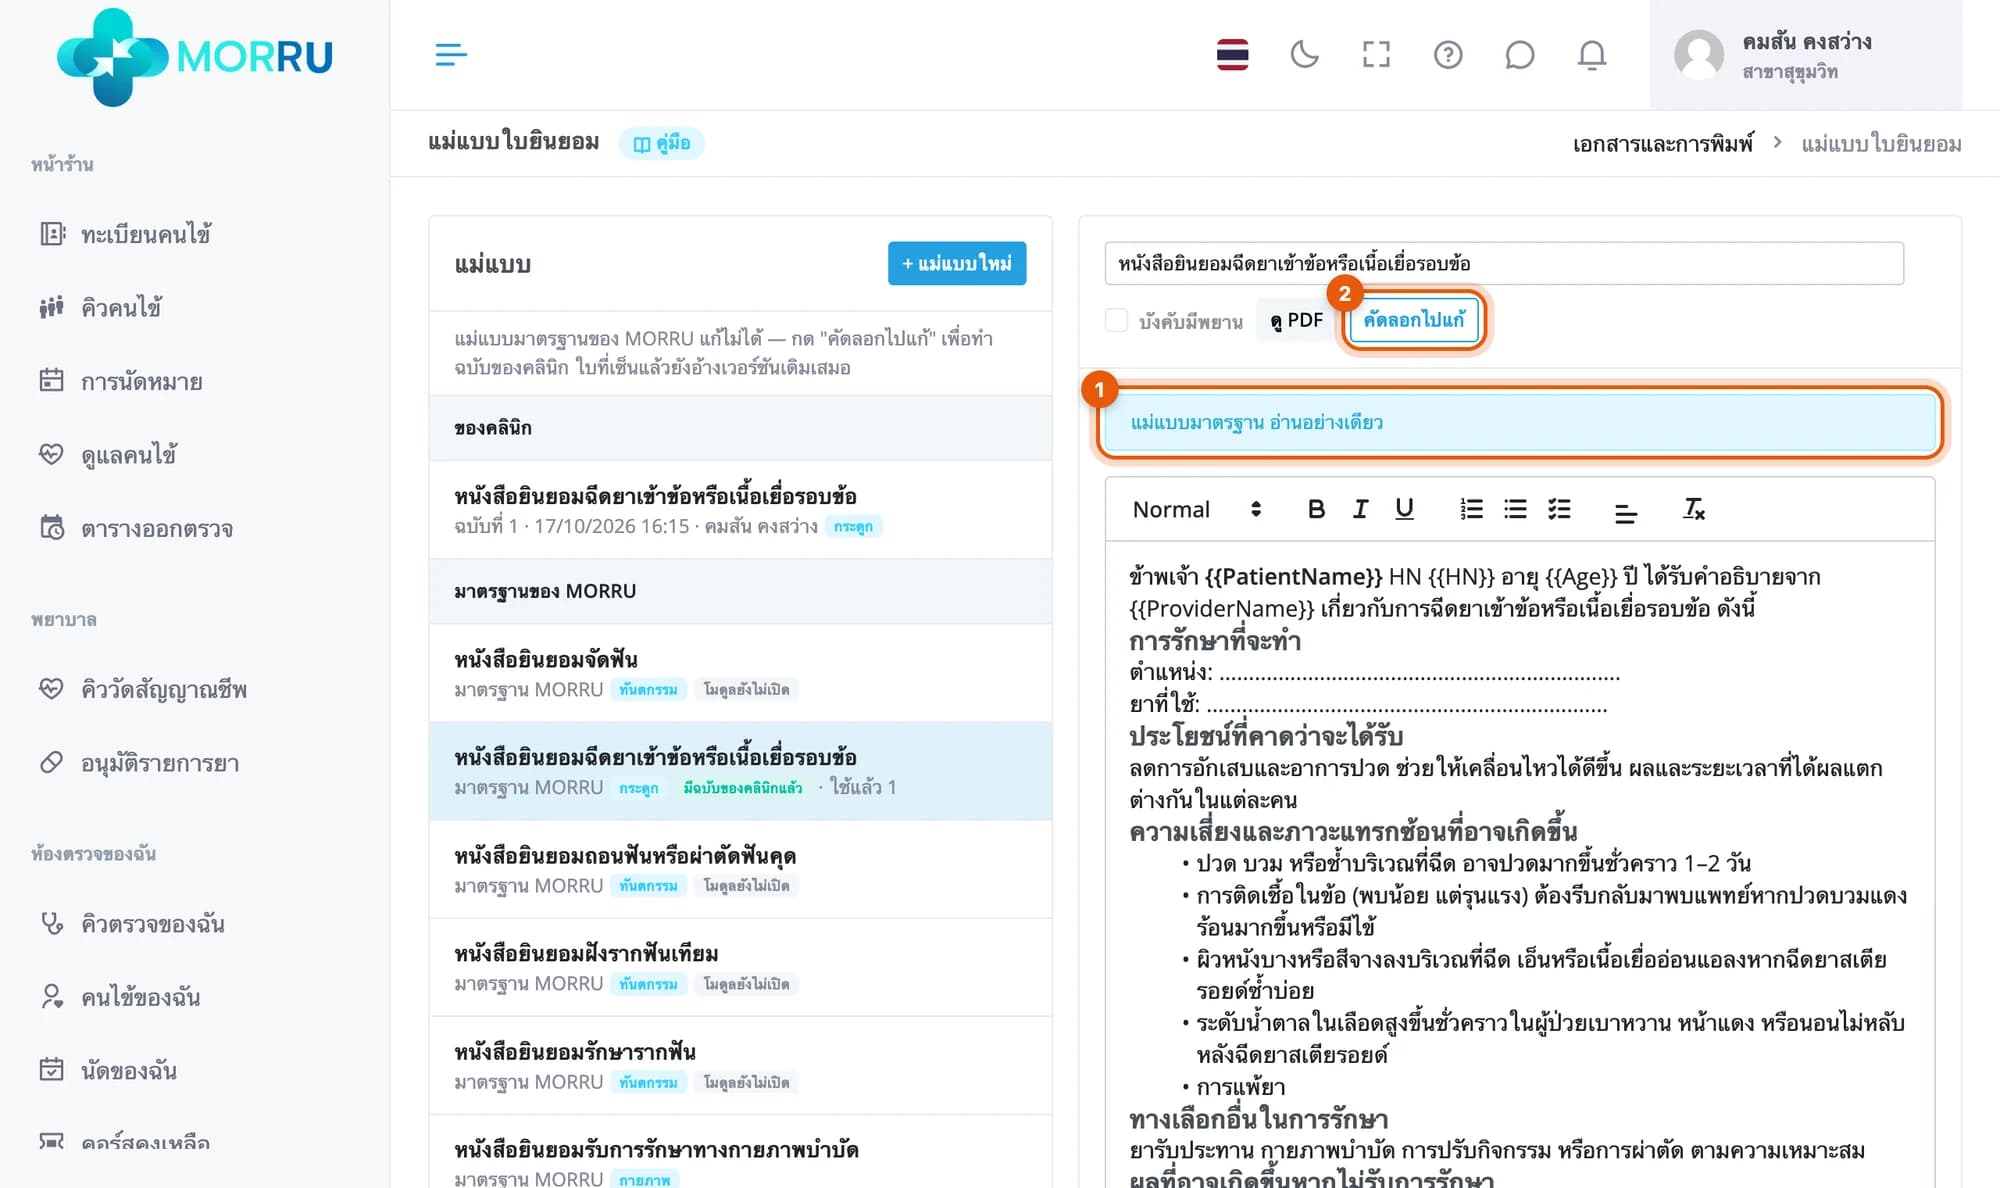
Task: Check the บังคับมีพยาน checkbox
Action: pos(1116,320)
